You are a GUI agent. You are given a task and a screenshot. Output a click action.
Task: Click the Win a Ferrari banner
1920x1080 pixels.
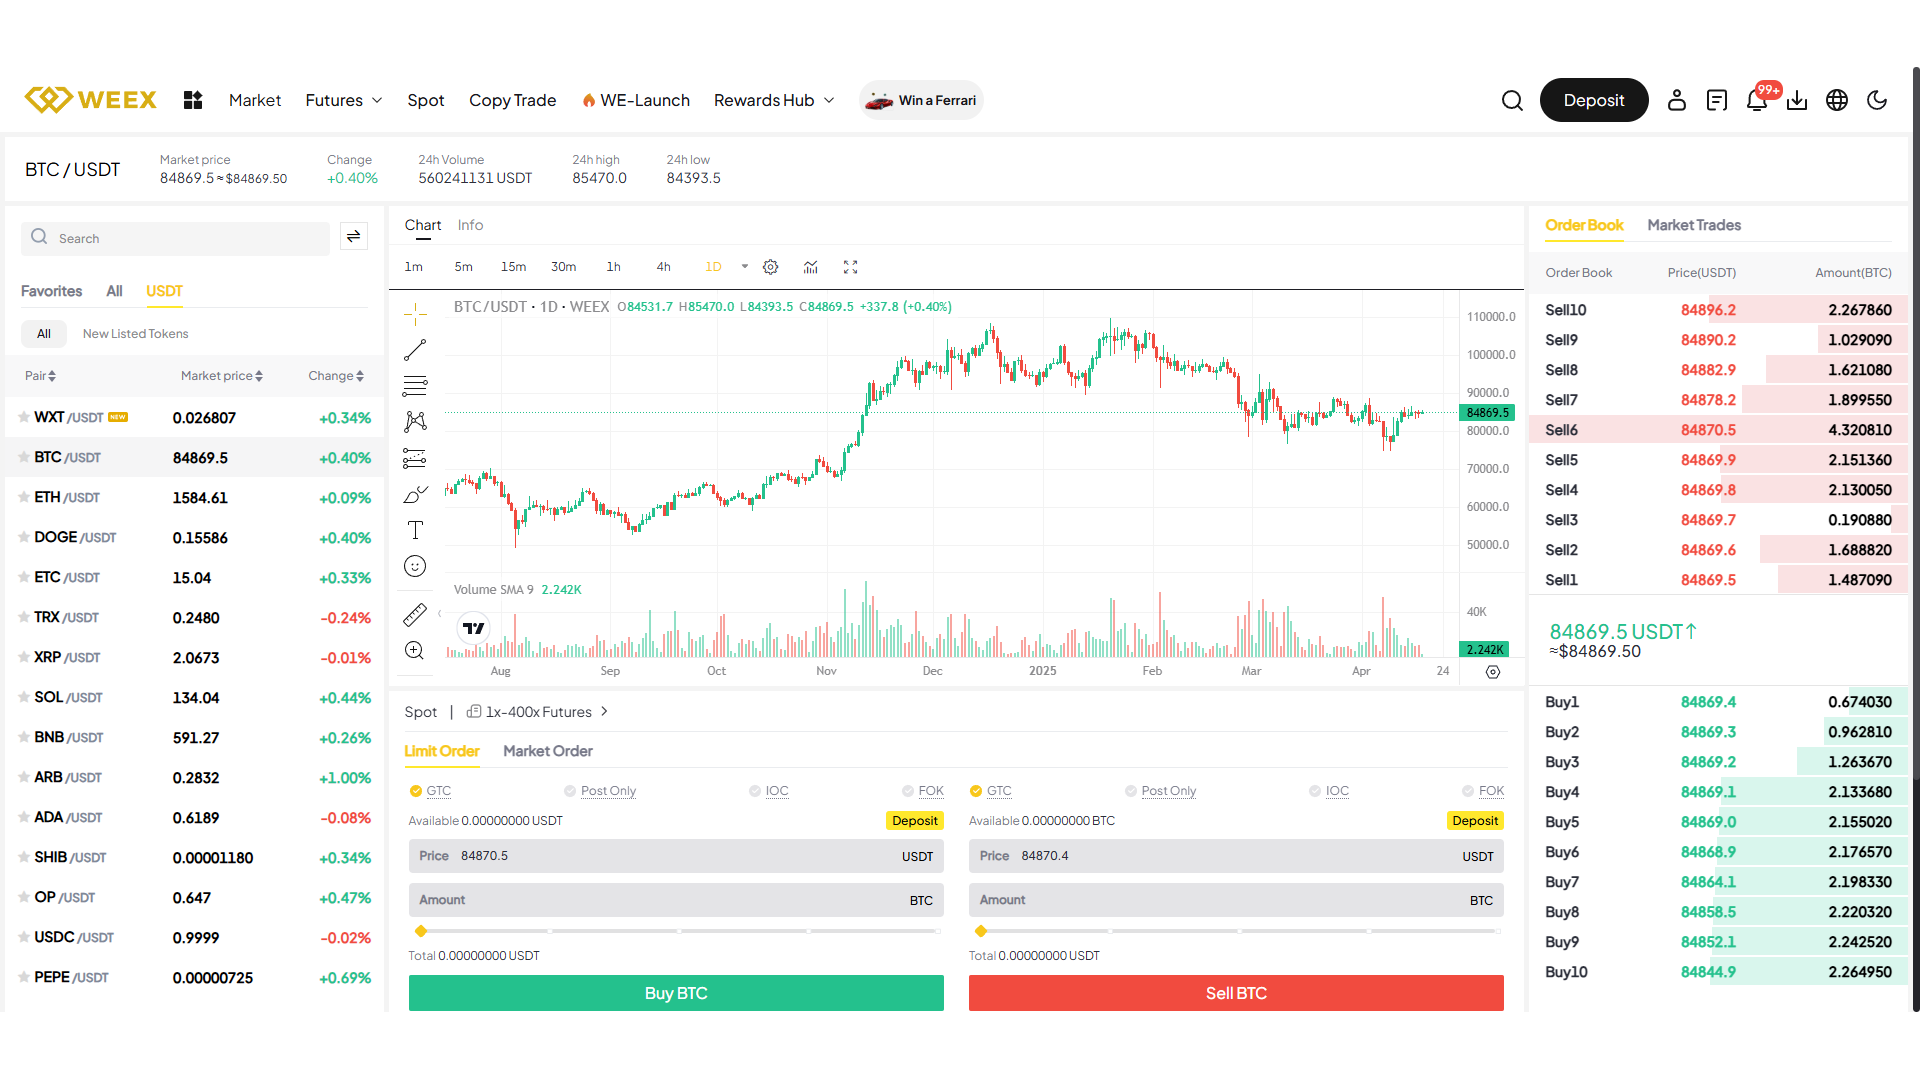(x=921, y=100)
